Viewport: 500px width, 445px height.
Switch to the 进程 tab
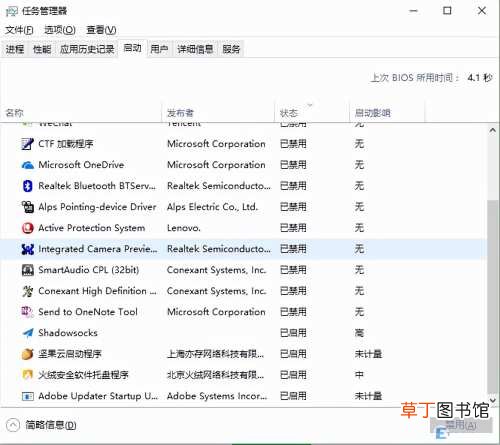15,49
